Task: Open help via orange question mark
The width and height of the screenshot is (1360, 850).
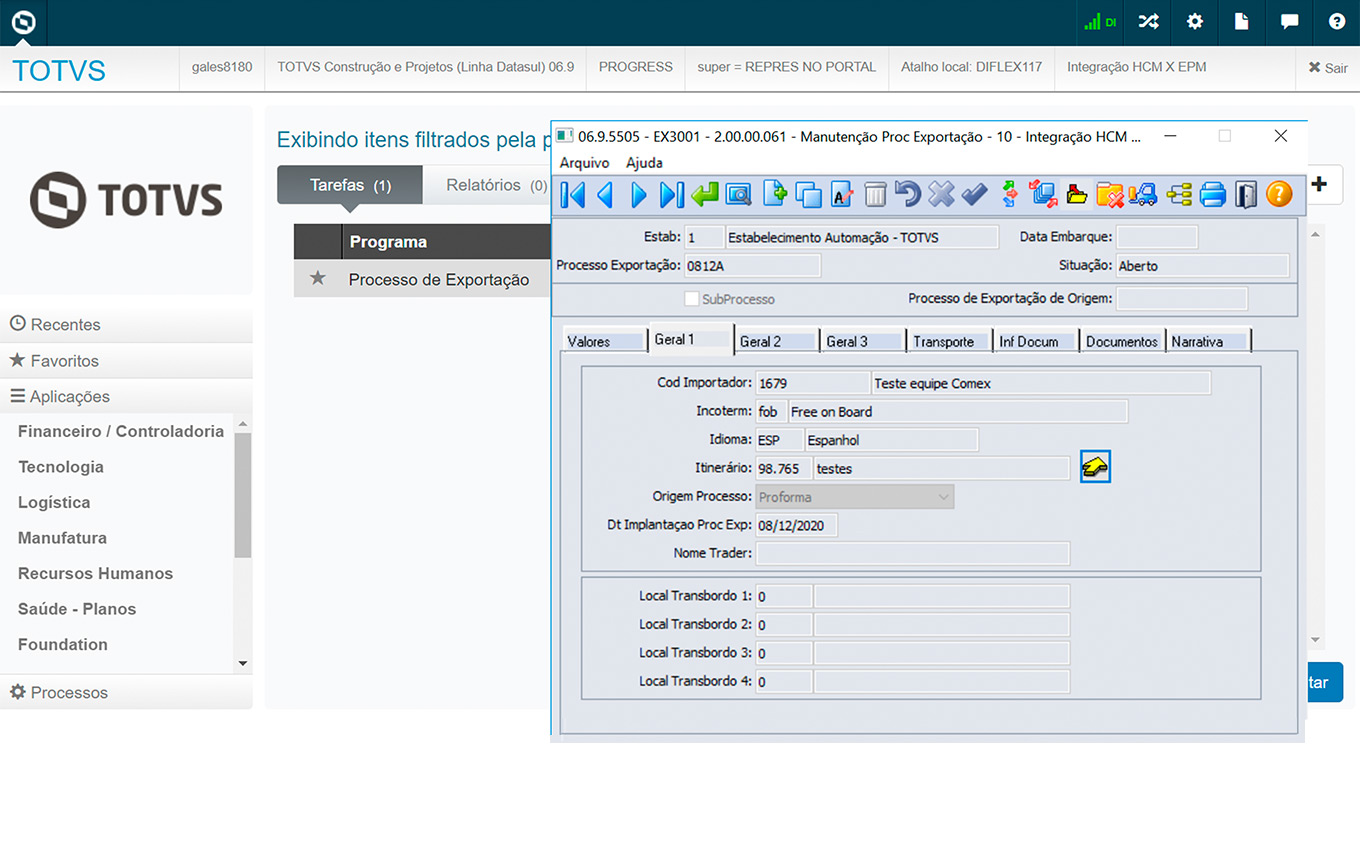Action: tap(1279, 194)
